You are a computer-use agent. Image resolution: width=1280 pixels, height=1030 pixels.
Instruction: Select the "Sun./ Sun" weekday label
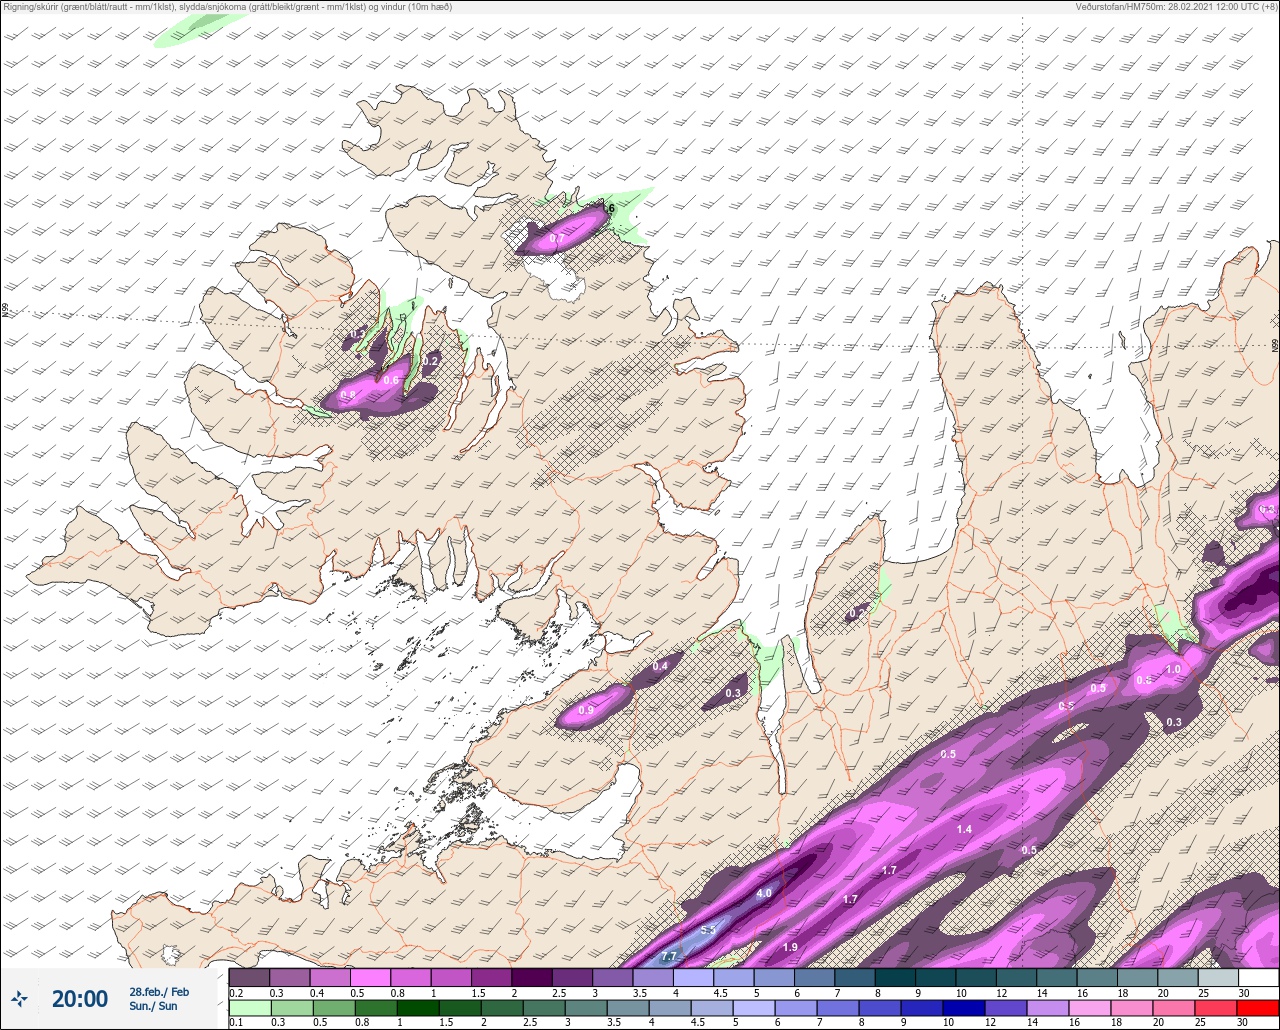[153, 1006]
